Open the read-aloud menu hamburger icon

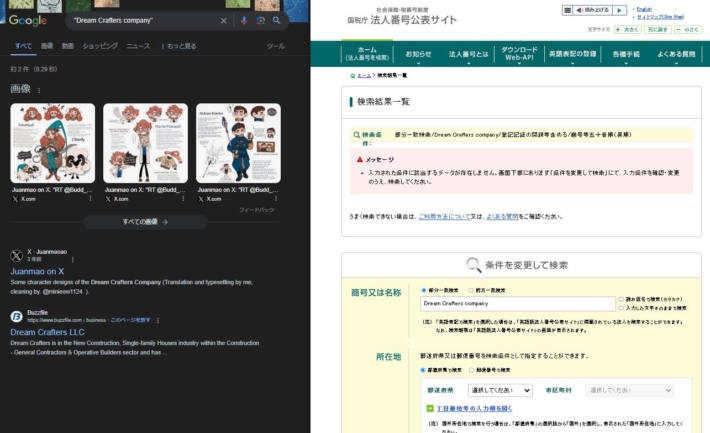567,10
